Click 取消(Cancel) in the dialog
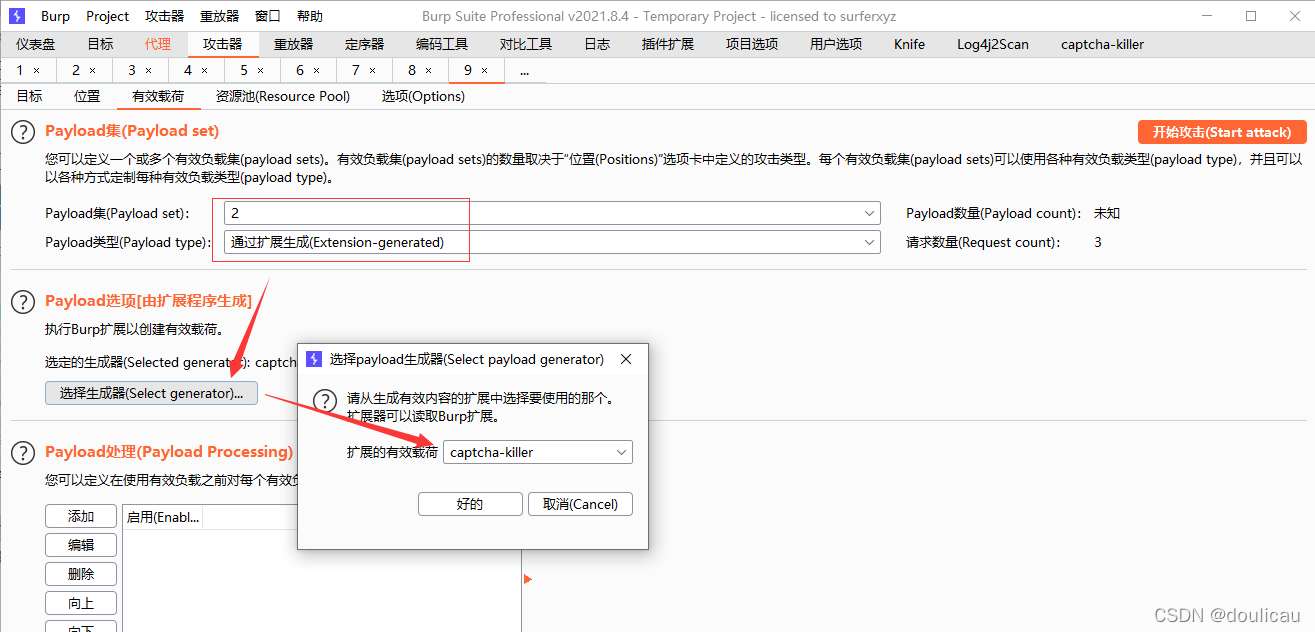This screenshot has height=632, width=1315. click(x=580, y=504)
